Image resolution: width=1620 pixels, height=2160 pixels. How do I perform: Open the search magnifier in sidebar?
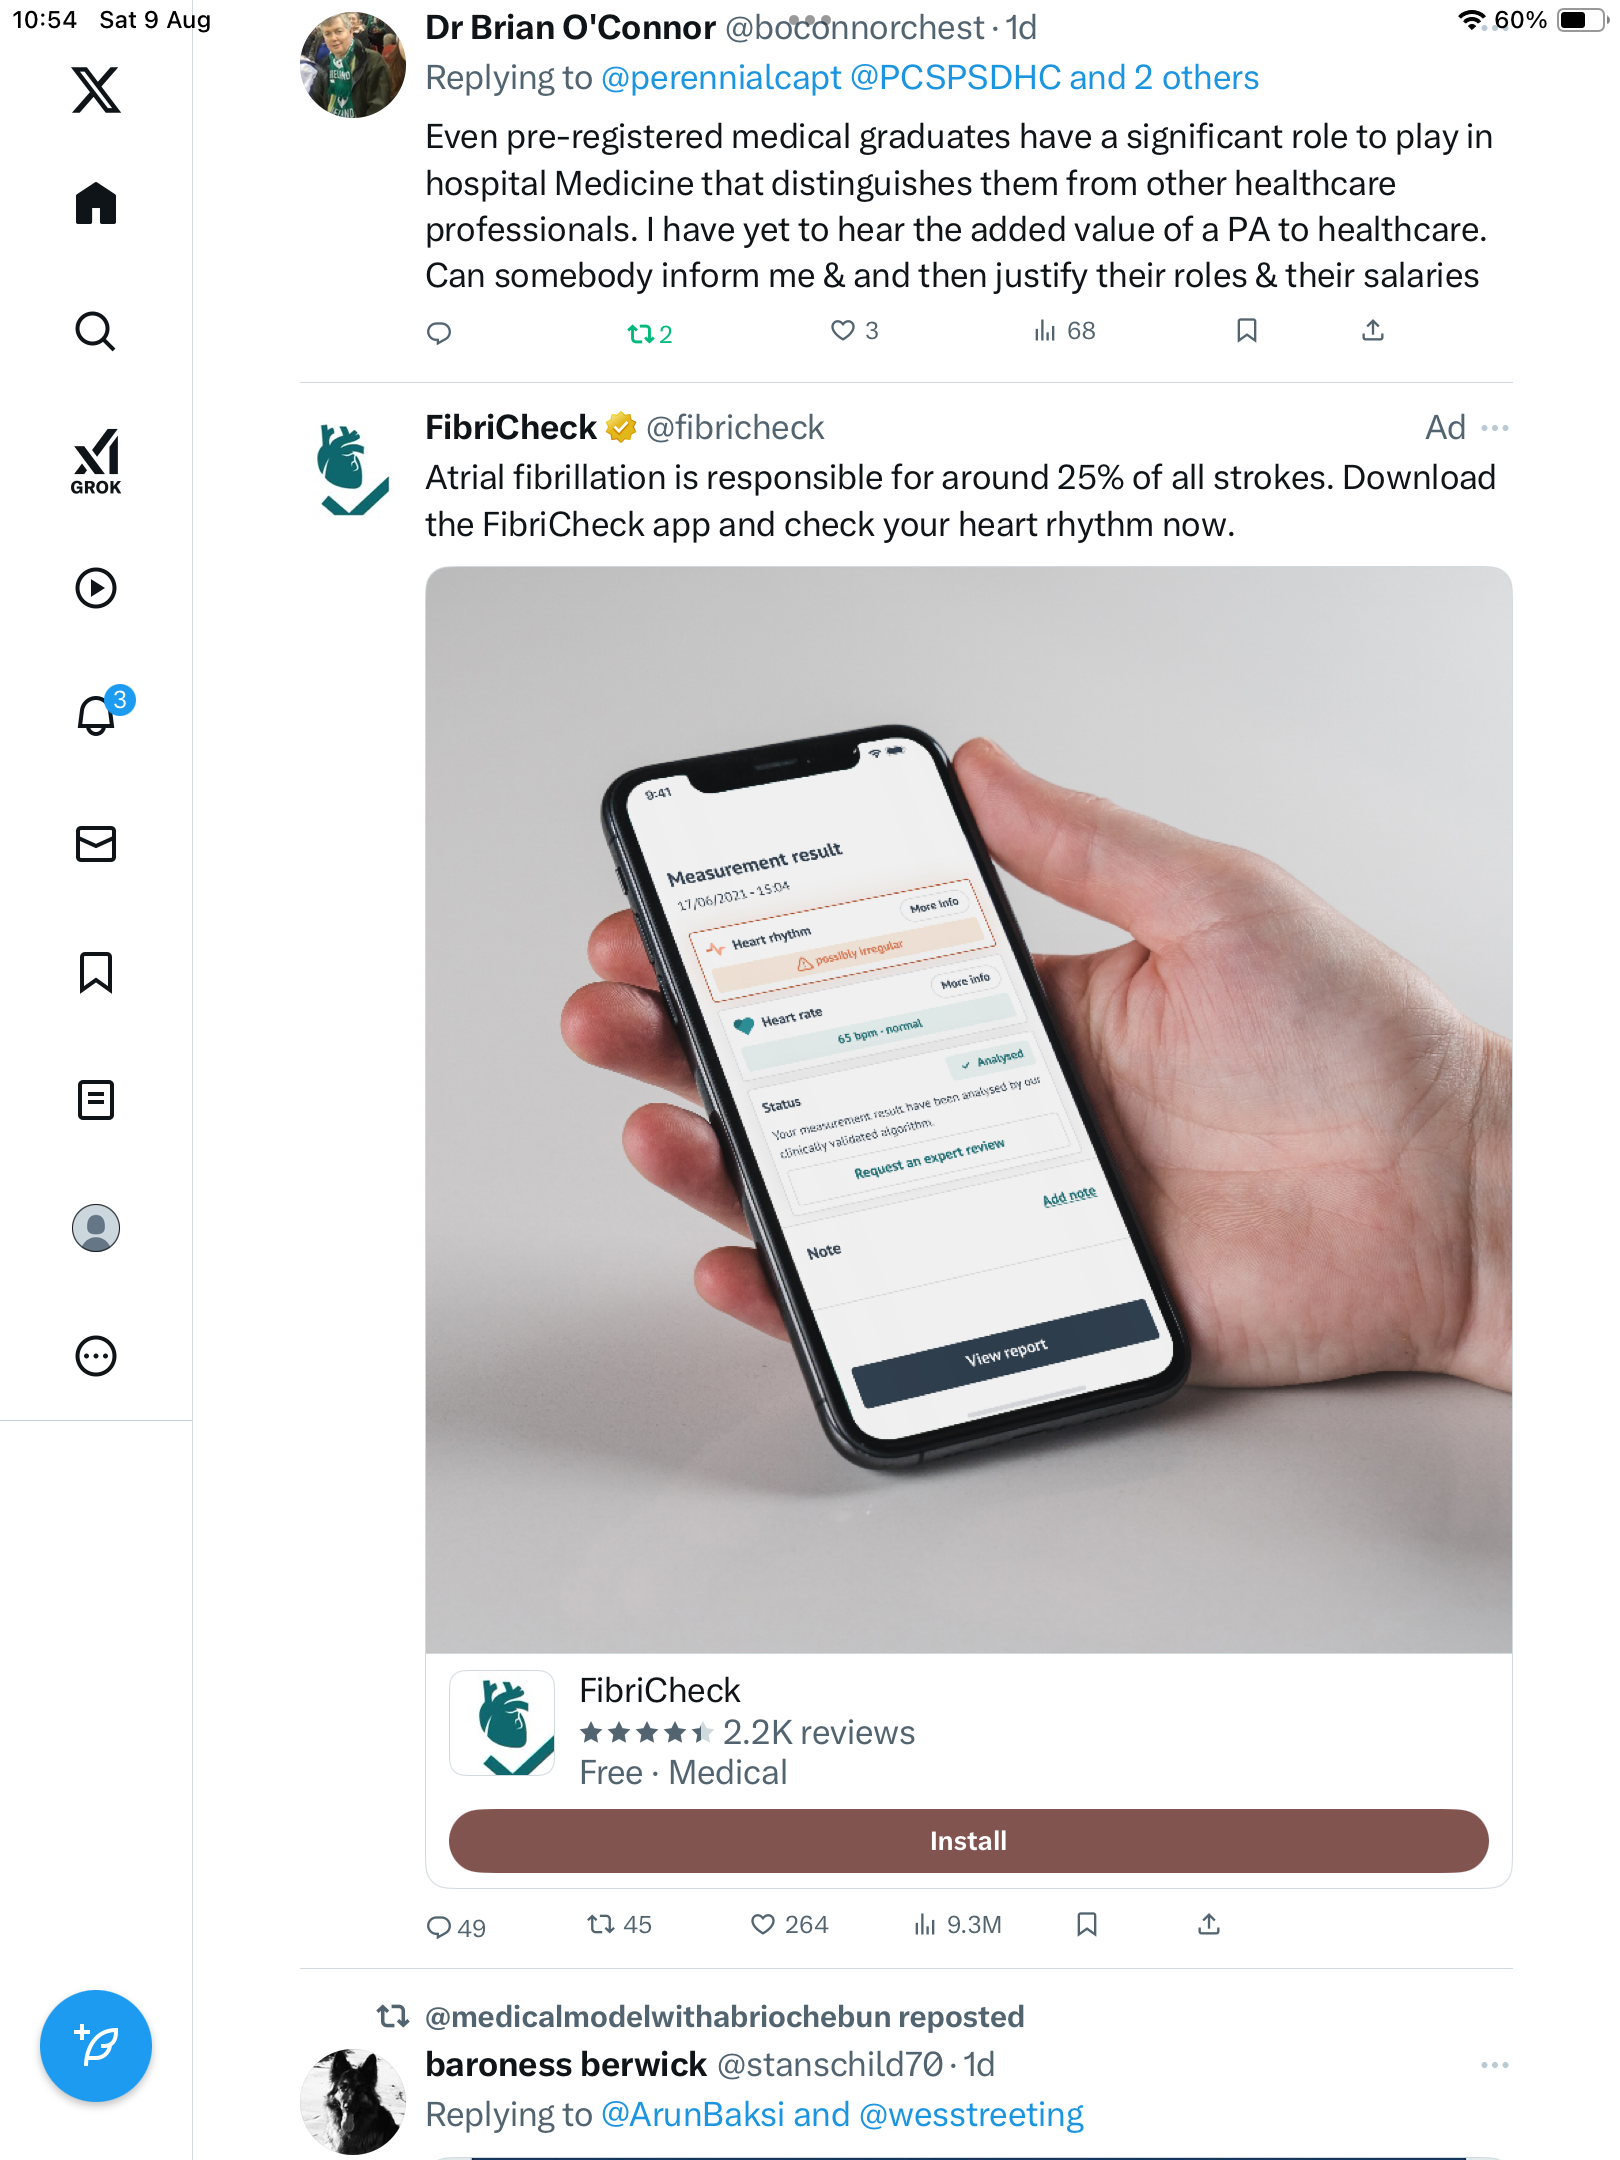(96, 331)
